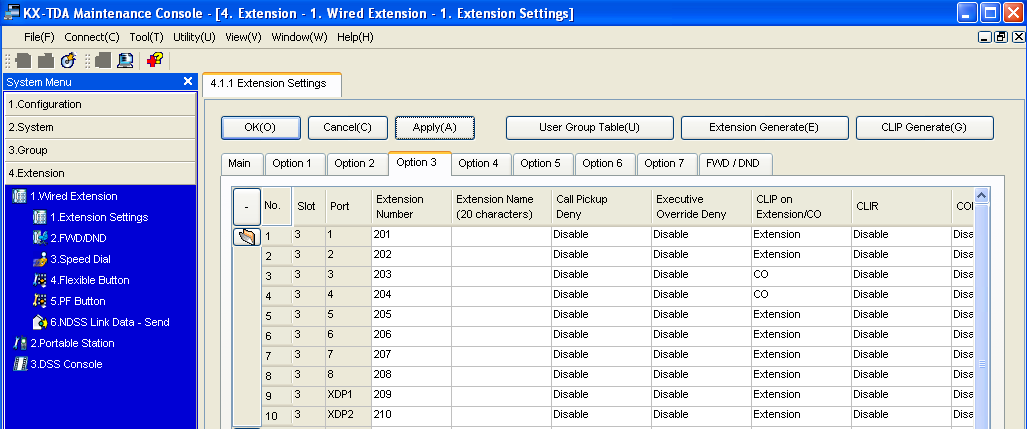Screen dimensions: 1027x429
Task: Select 3.DSS Console in the tree
Action: coord(66,364)
